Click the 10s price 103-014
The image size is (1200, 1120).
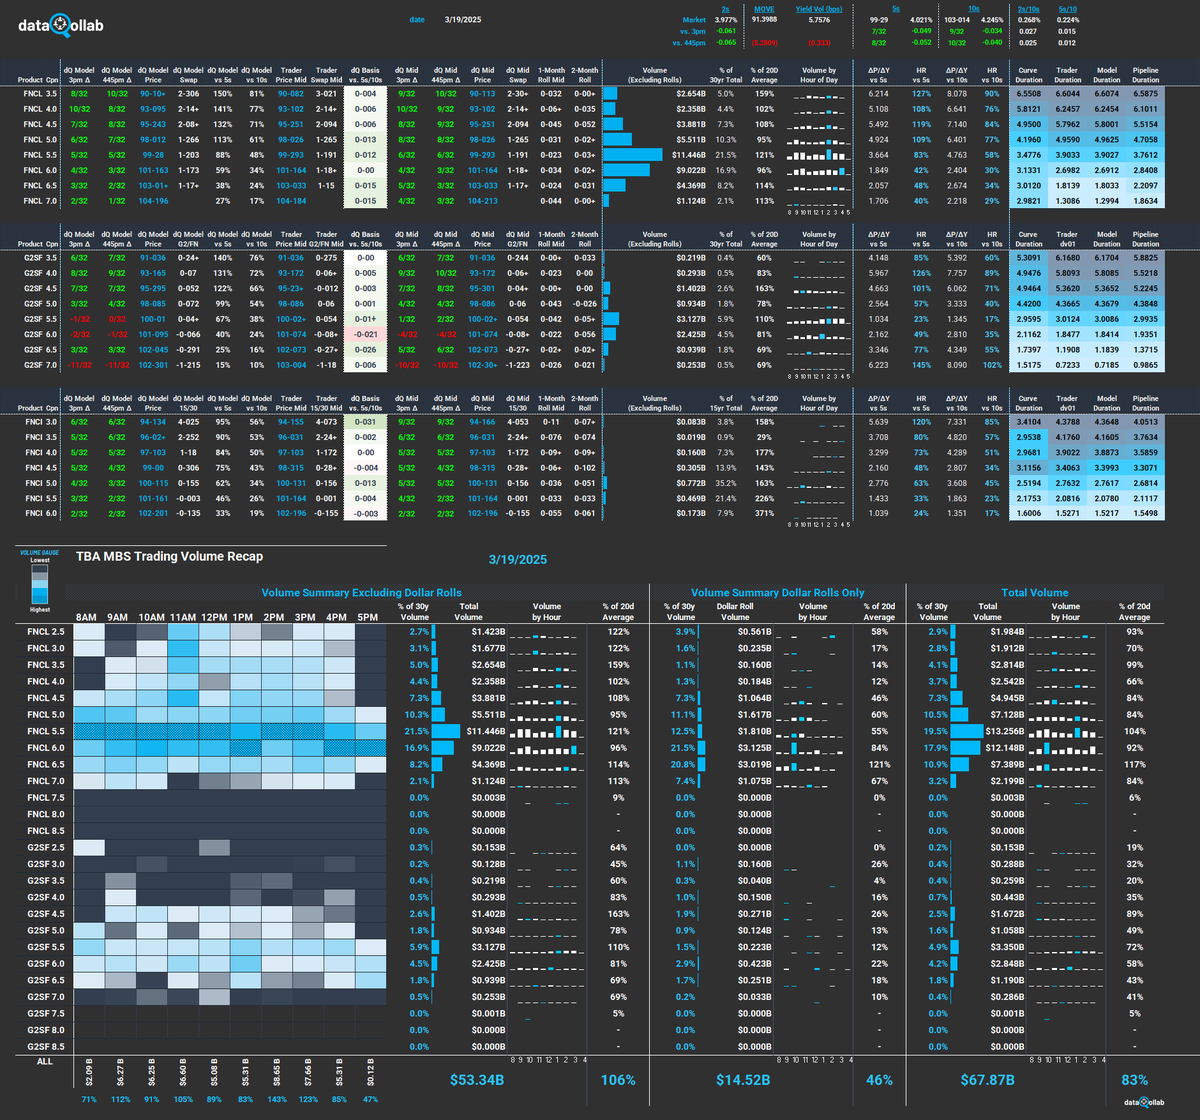pyautogui.click(x=957, y=18)
